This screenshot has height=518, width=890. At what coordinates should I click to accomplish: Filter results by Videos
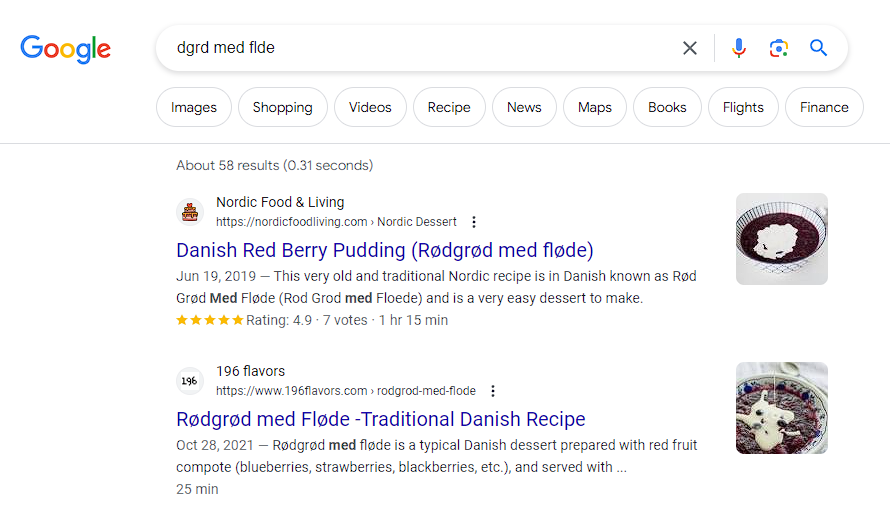(x=370, y=107)
